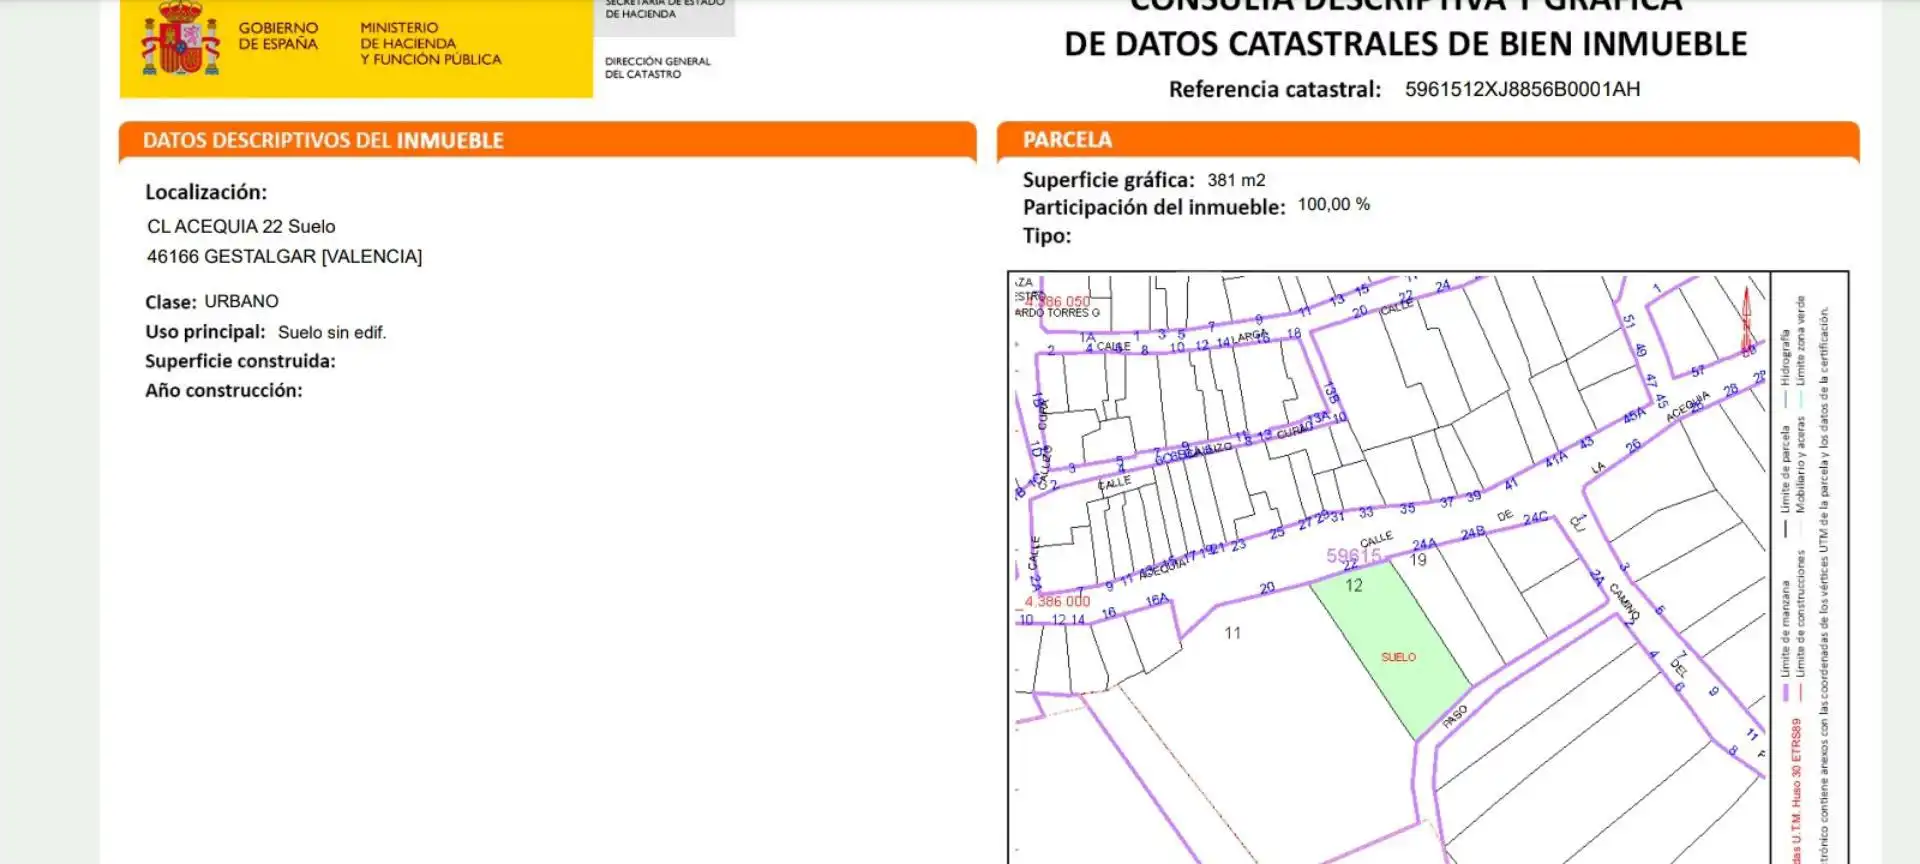Select the 'URBANO' class value

coord(242,301)
